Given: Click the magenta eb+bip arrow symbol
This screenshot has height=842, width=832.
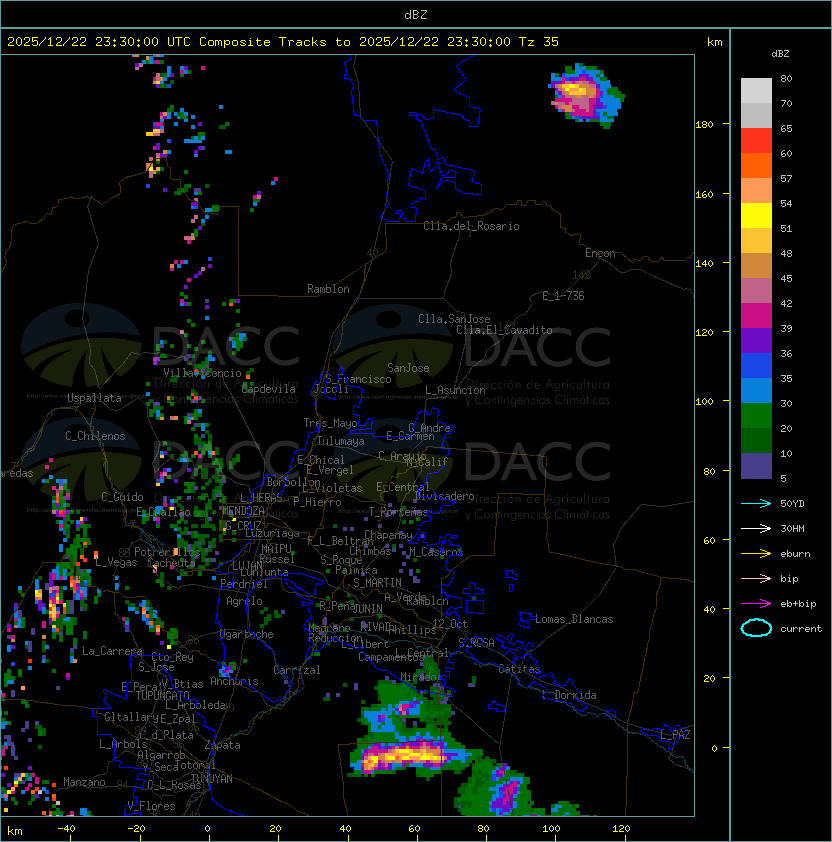Looking at the screenshot, I should click(756, 604).
